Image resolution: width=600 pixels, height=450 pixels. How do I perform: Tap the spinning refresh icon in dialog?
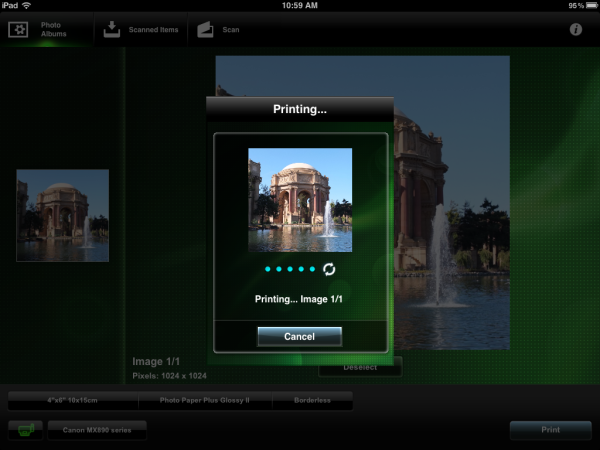(x=329, y=269)
